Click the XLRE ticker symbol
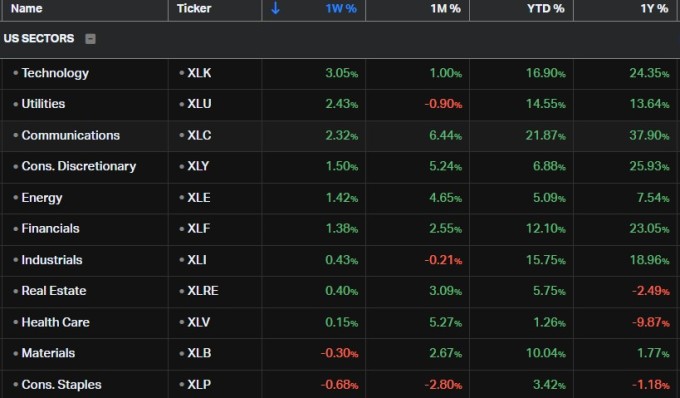Image resolution: width=680 pixels, height=398 pixels. coord(203,290)
